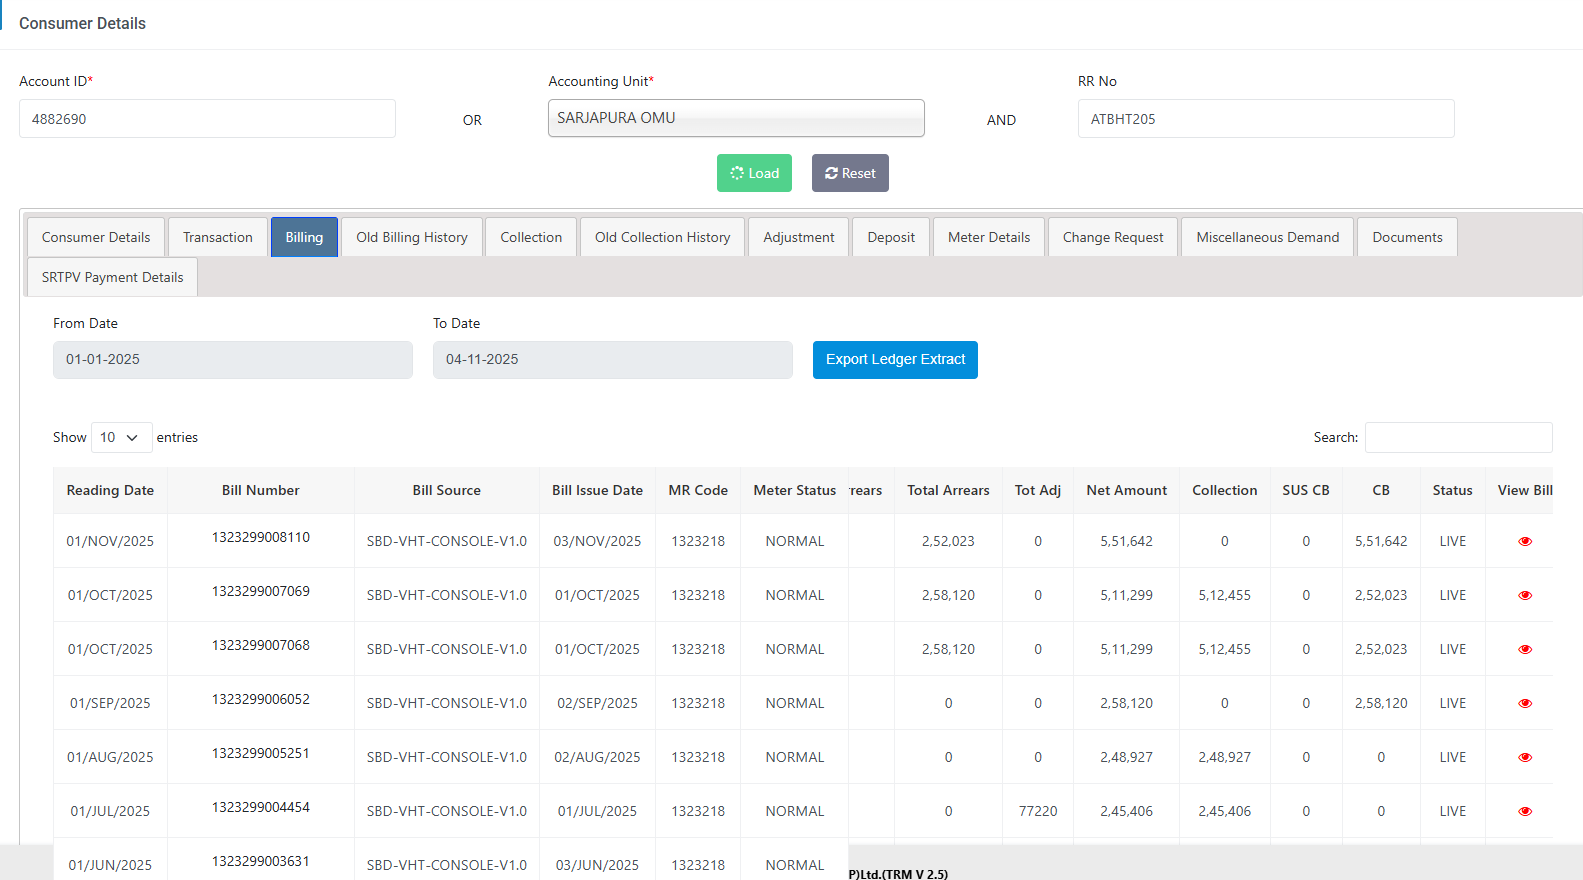
Task: Open the Meter Details tab
Action: point(988,237)
